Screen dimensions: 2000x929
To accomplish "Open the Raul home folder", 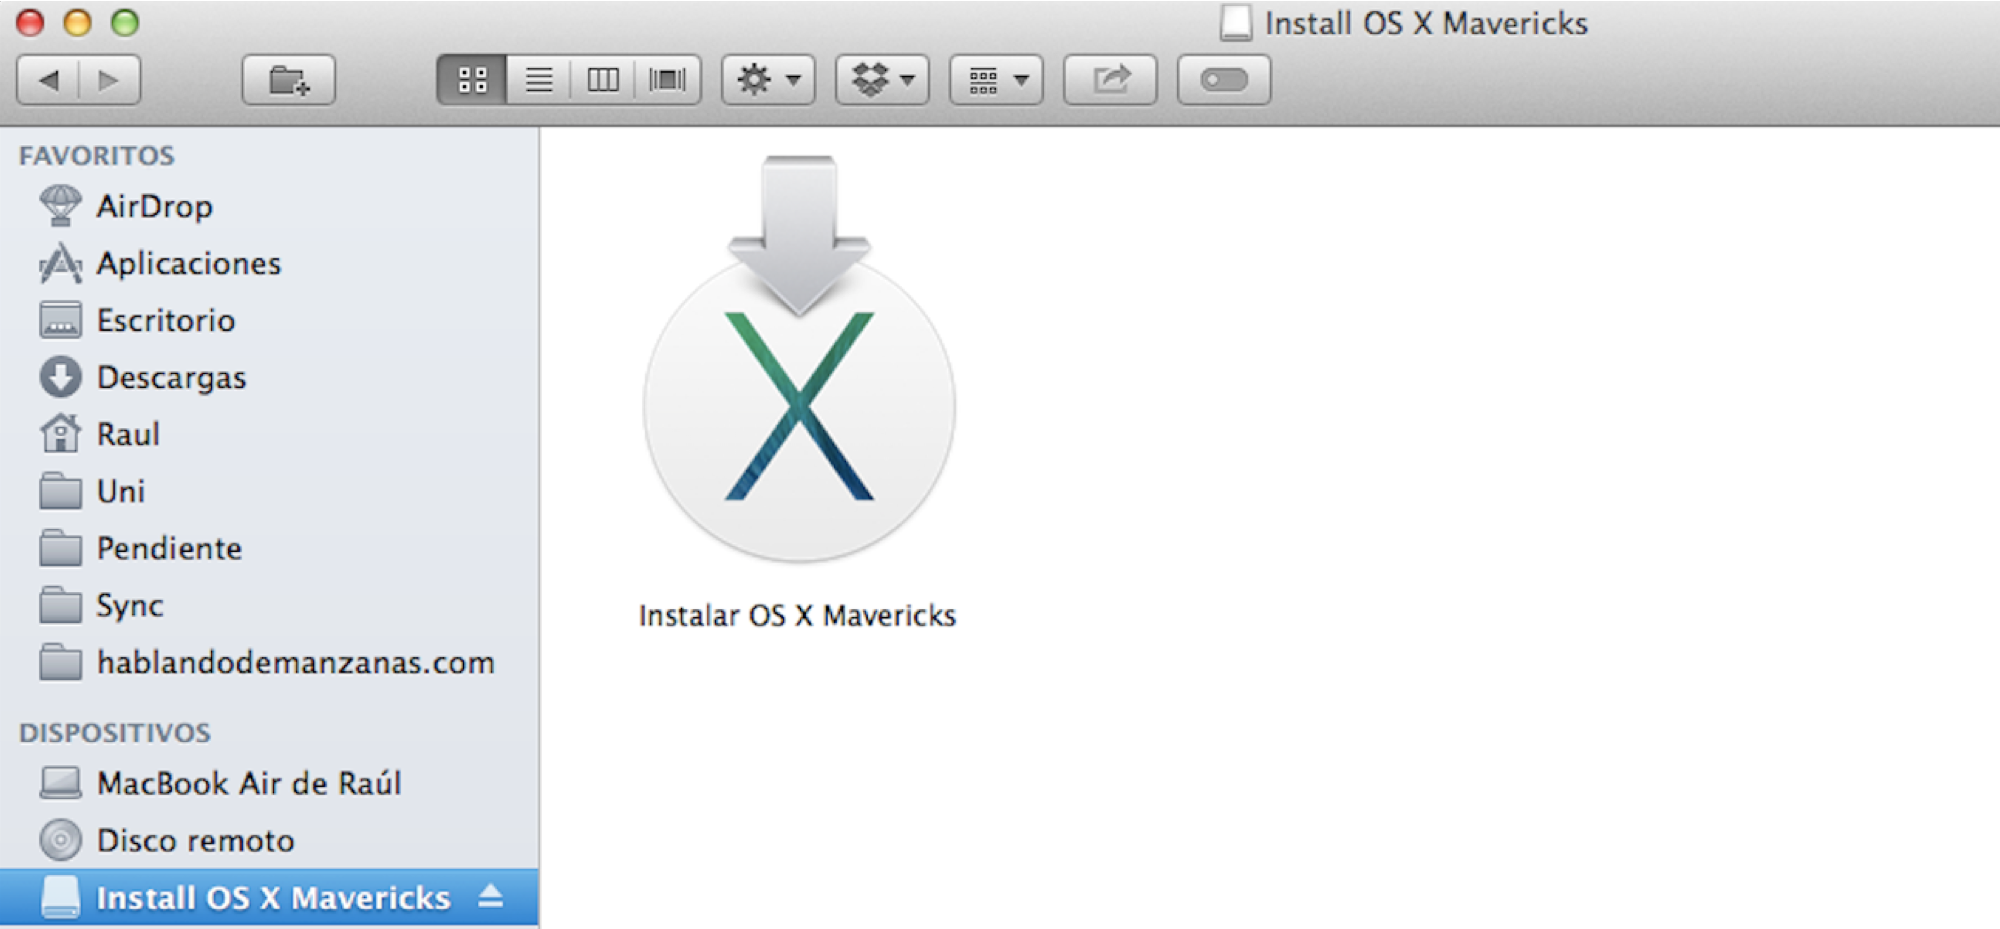I will coord(269,434).
